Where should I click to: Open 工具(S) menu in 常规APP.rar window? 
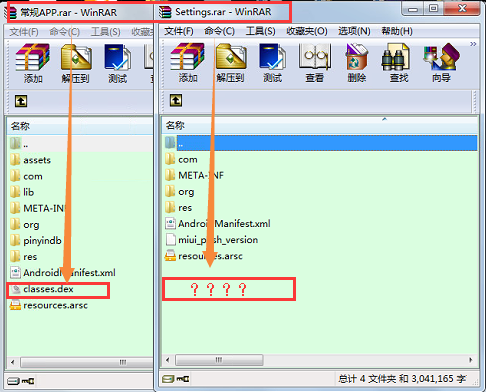(x=105, y=32)
